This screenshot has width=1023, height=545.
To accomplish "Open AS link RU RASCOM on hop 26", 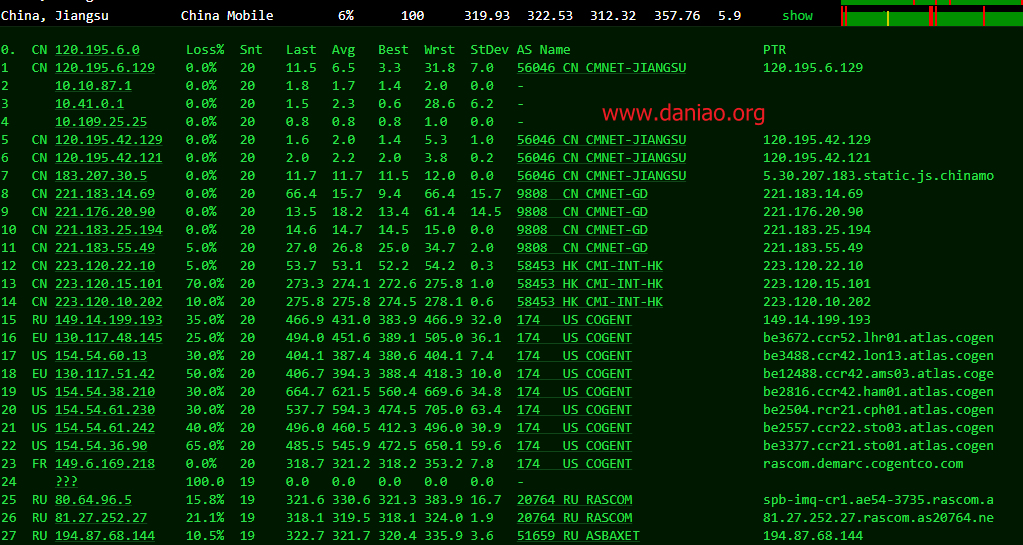I will point(574,518).
